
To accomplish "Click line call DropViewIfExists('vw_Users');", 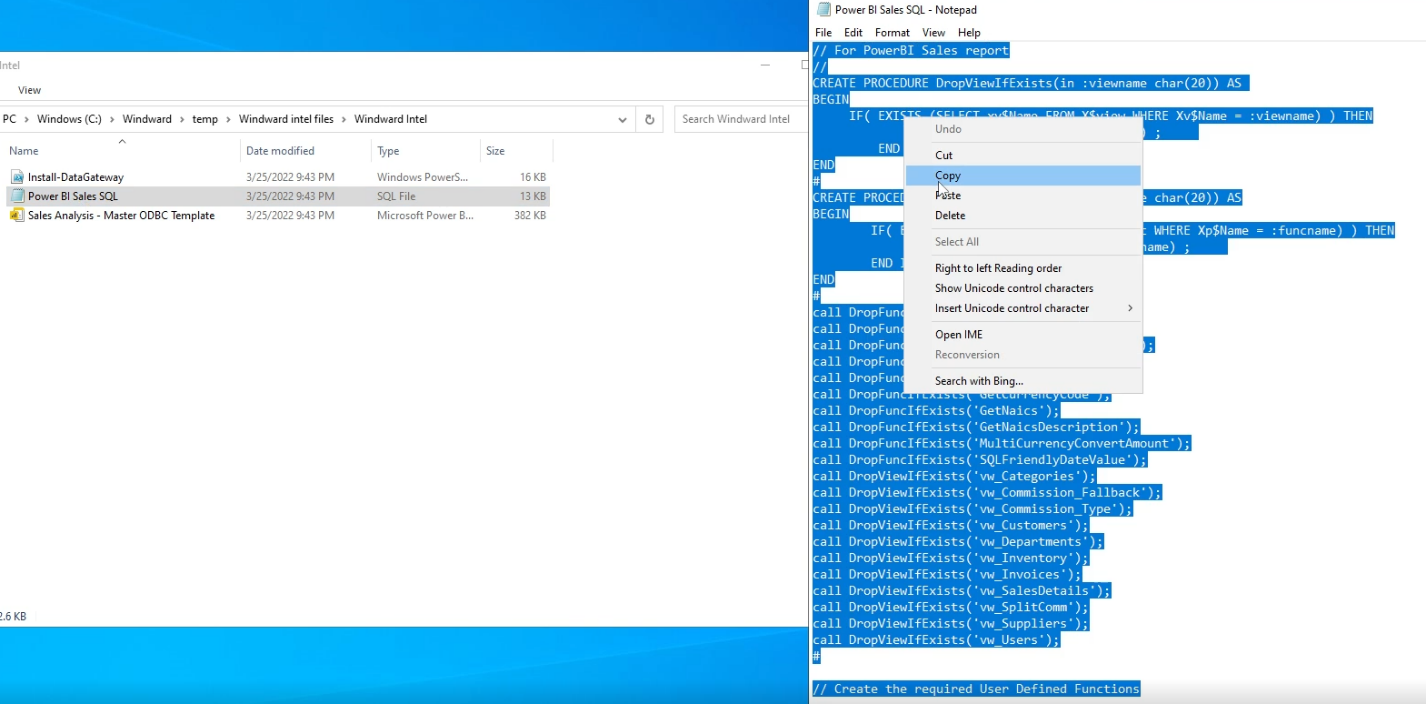I will pyautogui.click(x=936, y=640).
